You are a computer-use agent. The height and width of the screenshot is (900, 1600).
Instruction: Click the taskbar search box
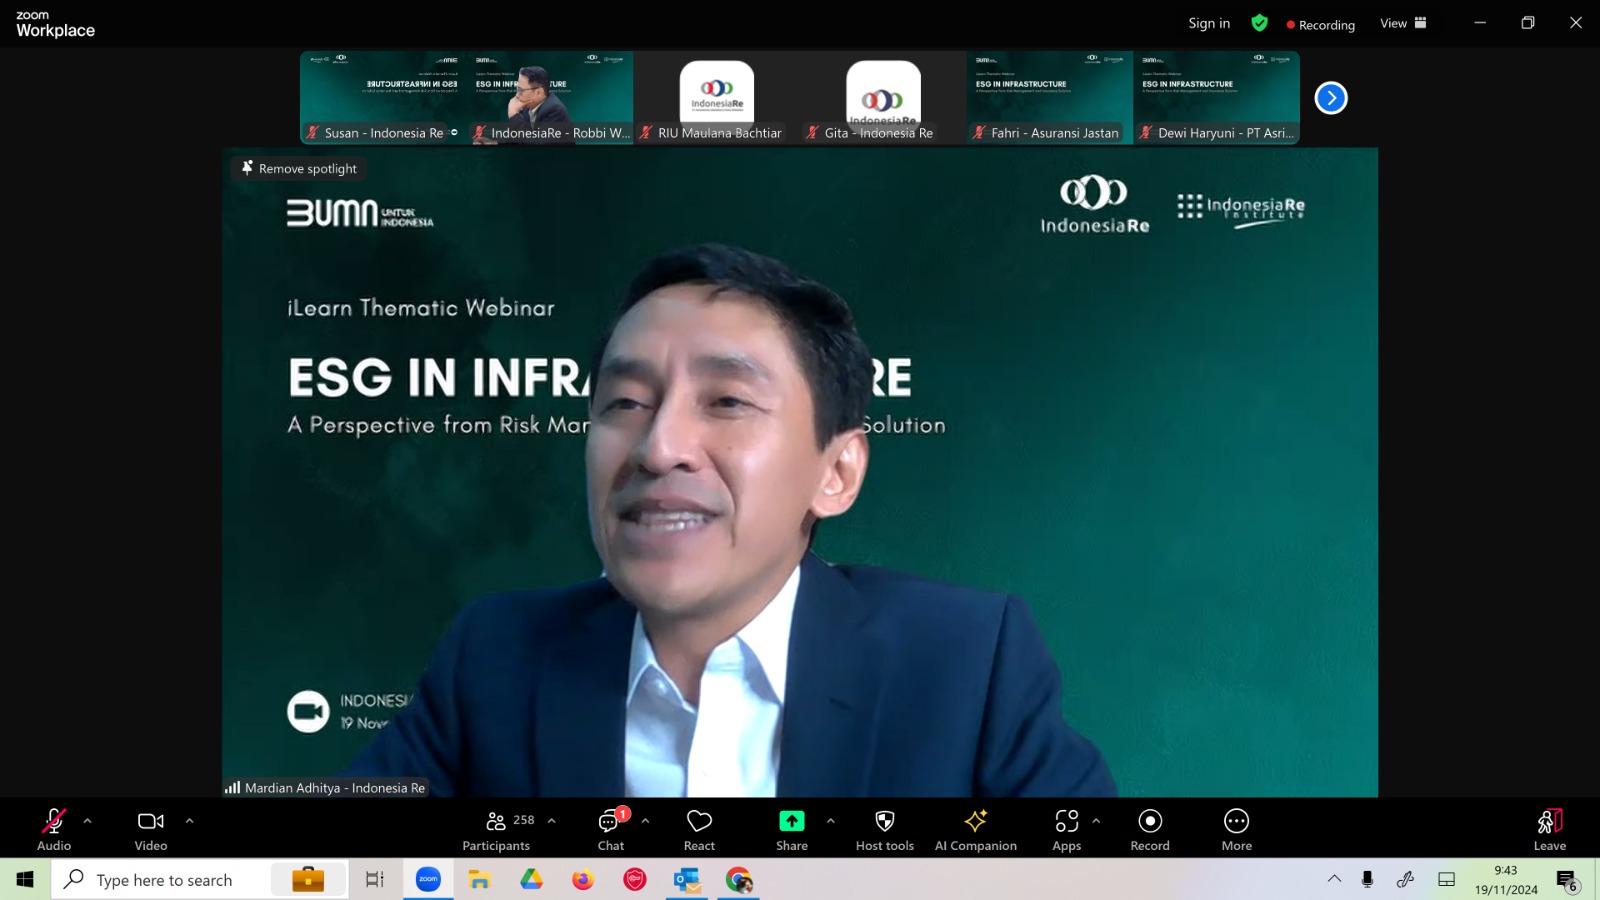click(x=200, y=879)
